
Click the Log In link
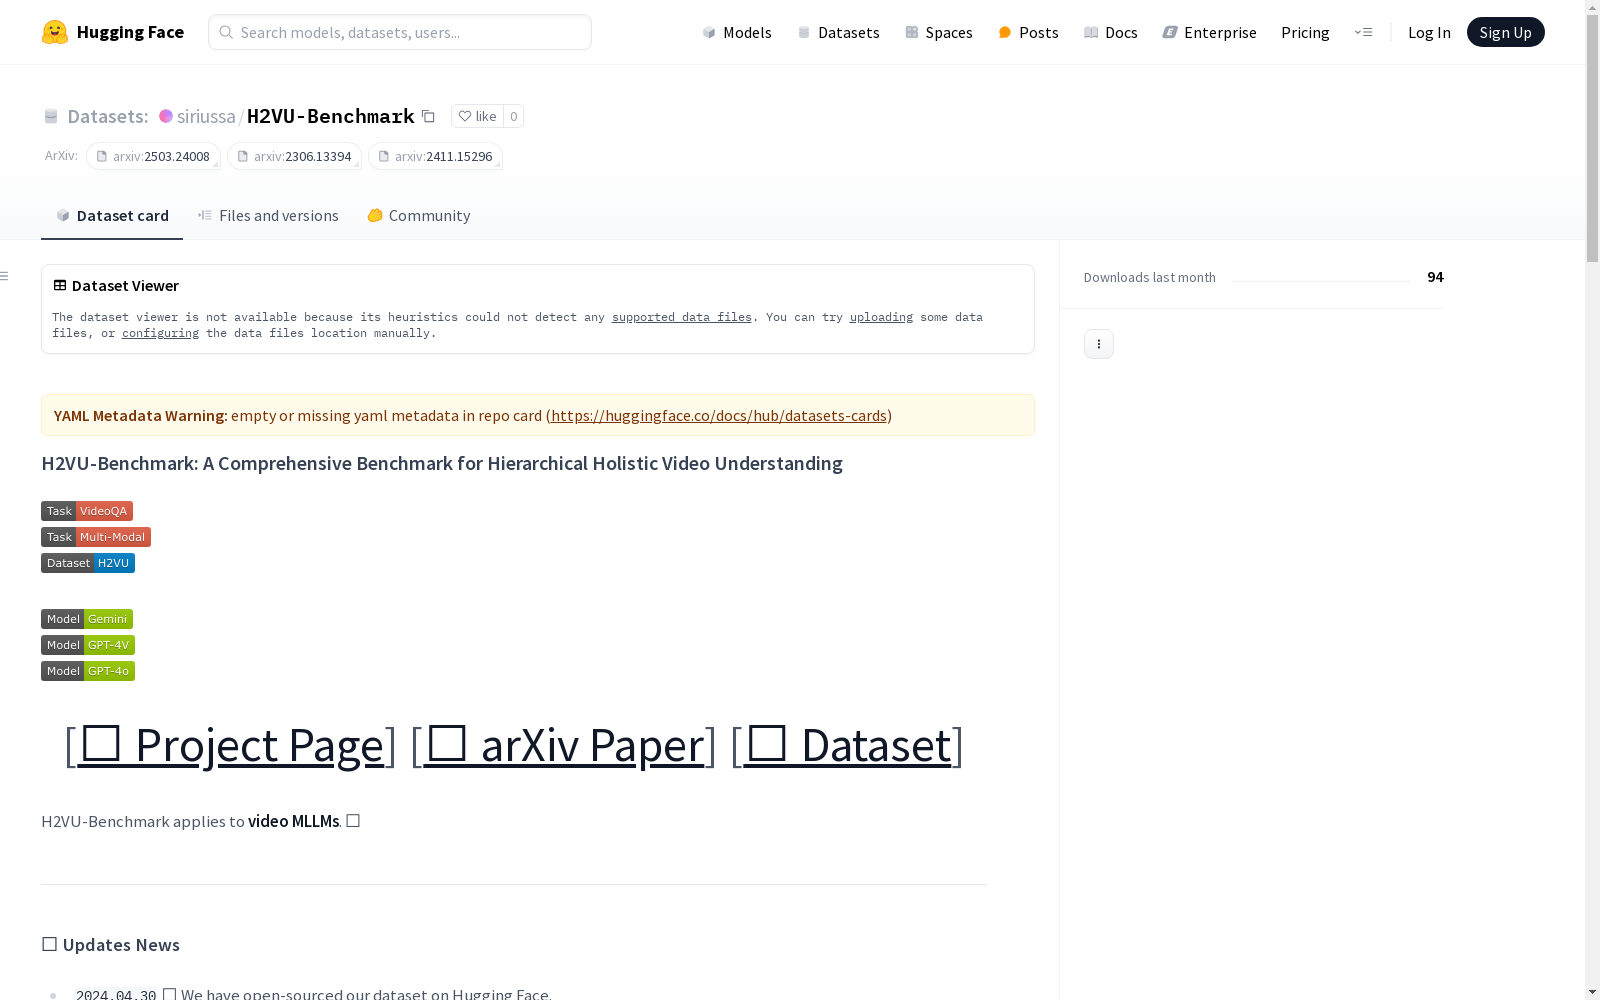pyautogui.click(x=1429, y=32)
